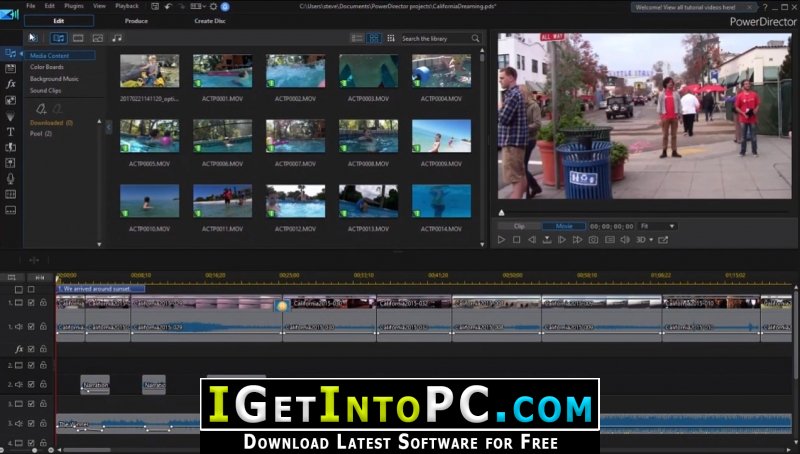
Task: Select Clip preview mode
Action: tap(519, 226)
